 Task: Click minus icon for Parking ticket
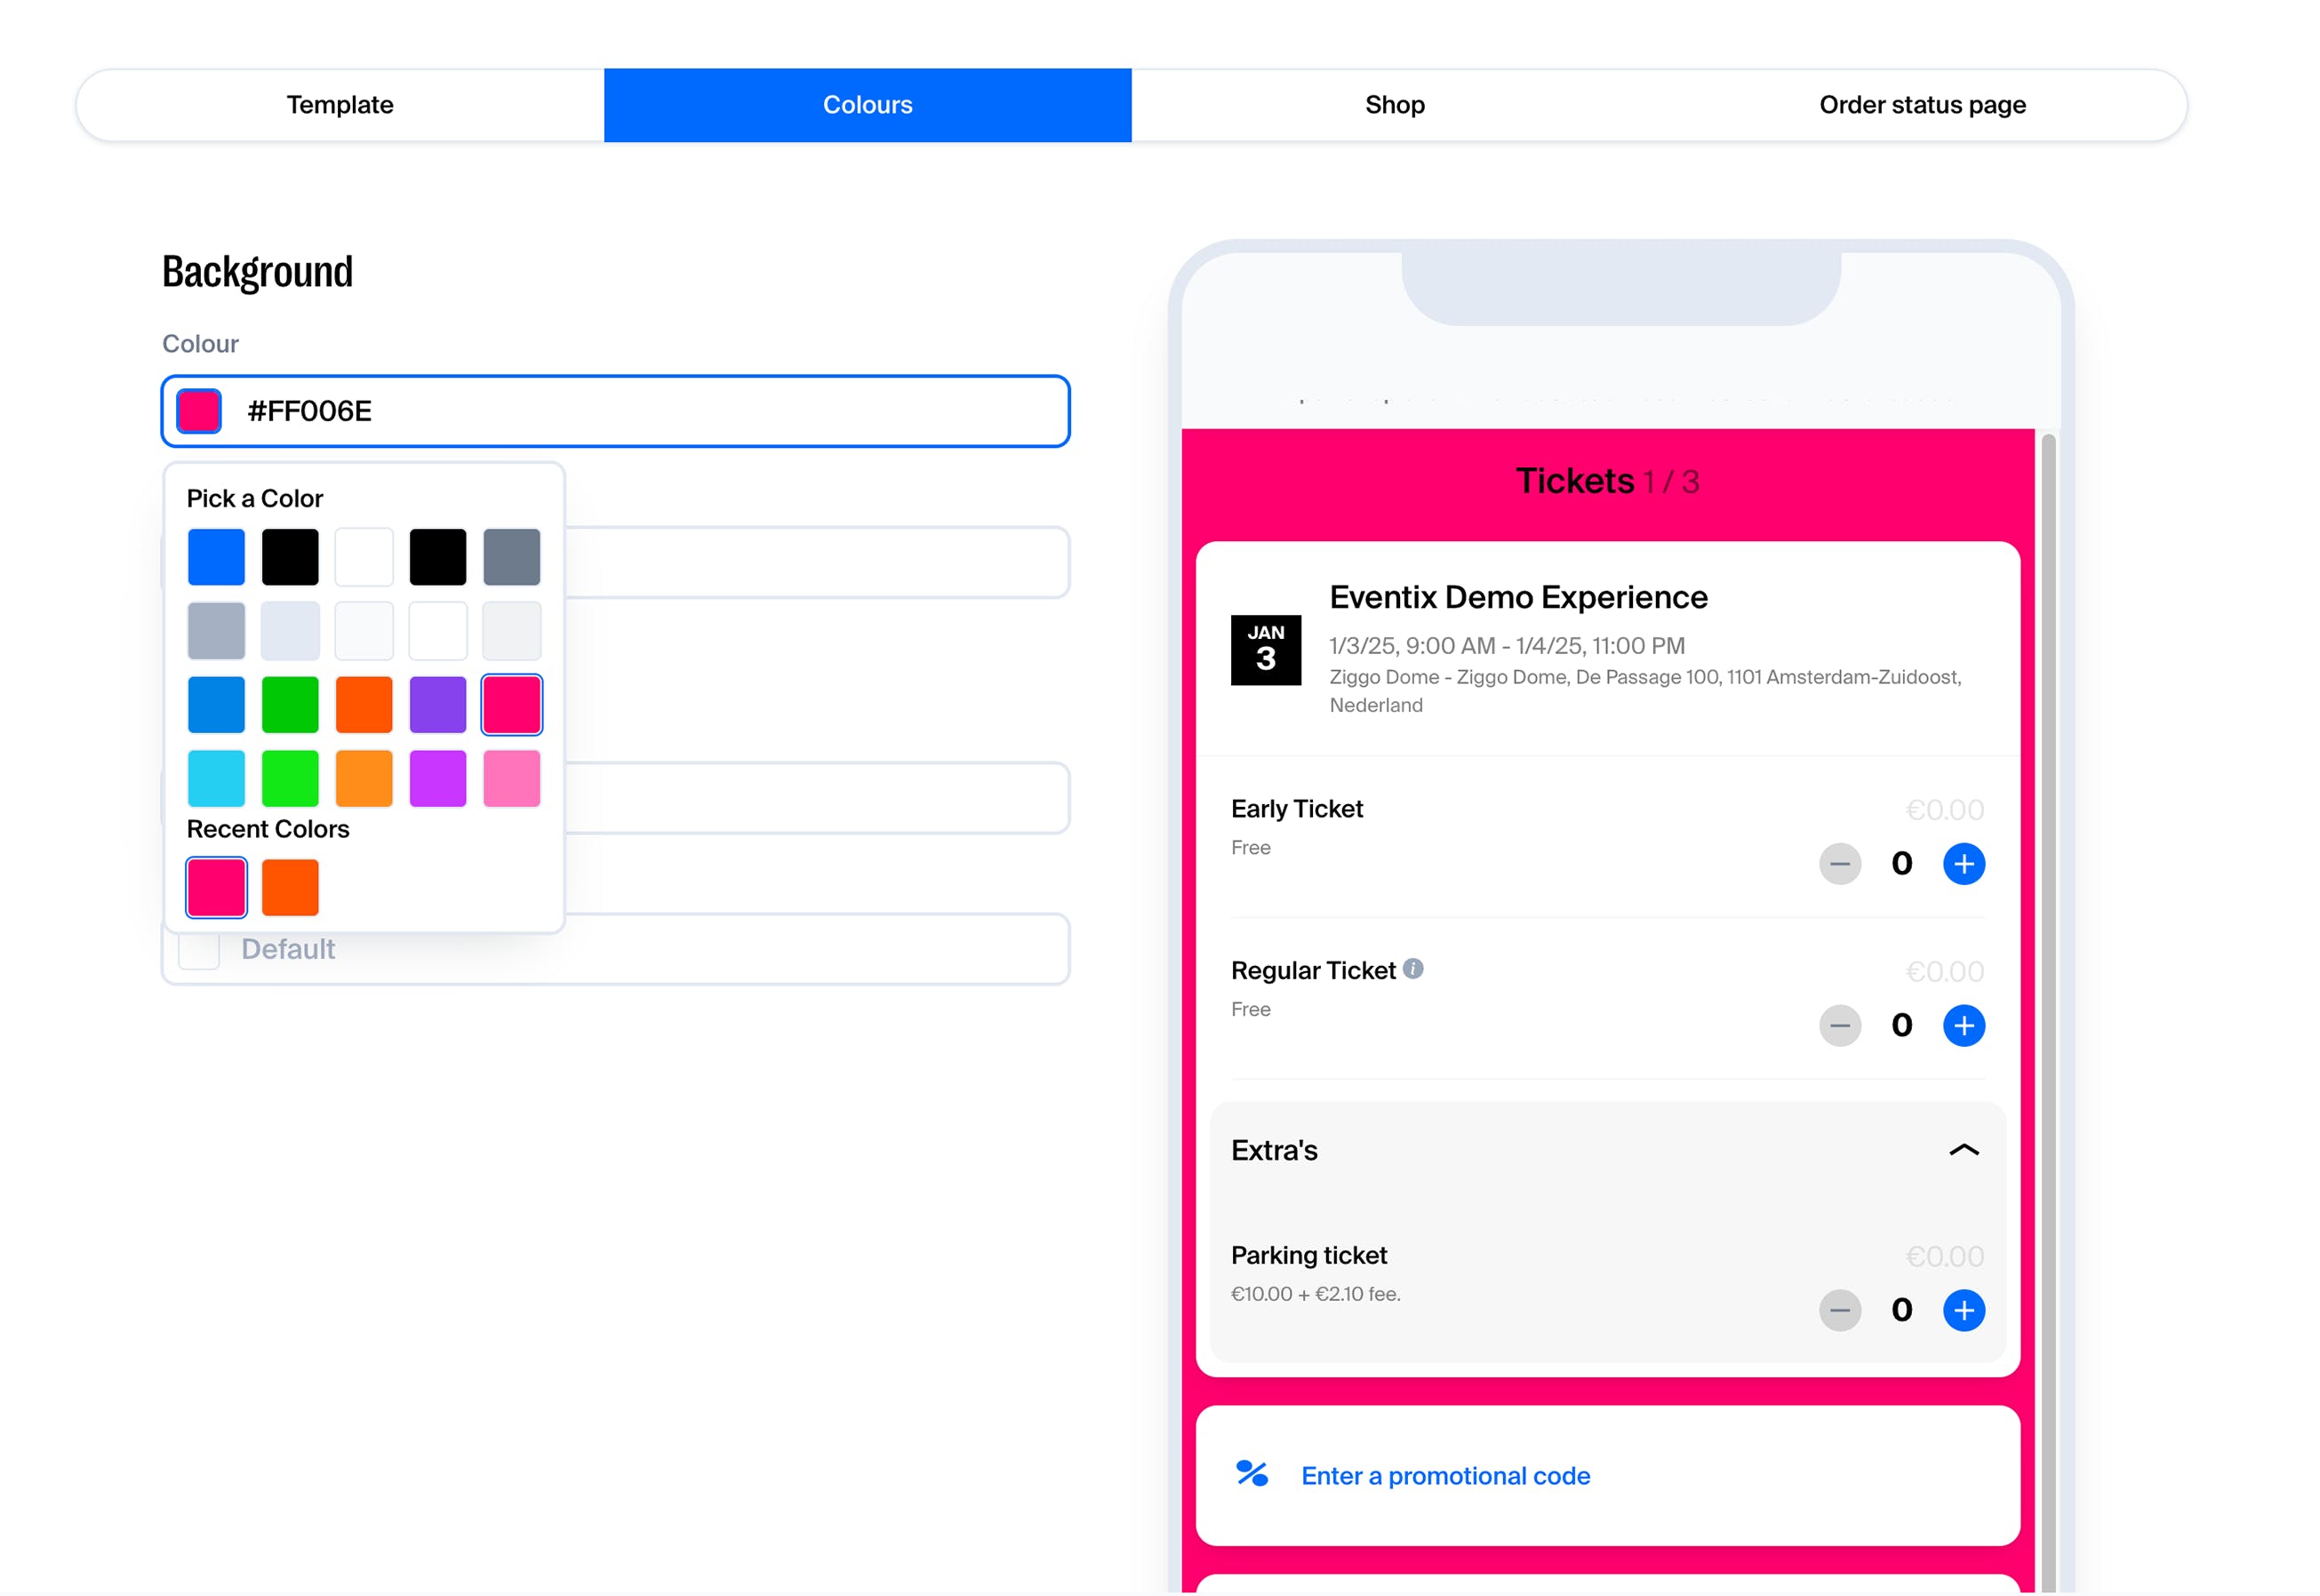tap(1839, 1310)
